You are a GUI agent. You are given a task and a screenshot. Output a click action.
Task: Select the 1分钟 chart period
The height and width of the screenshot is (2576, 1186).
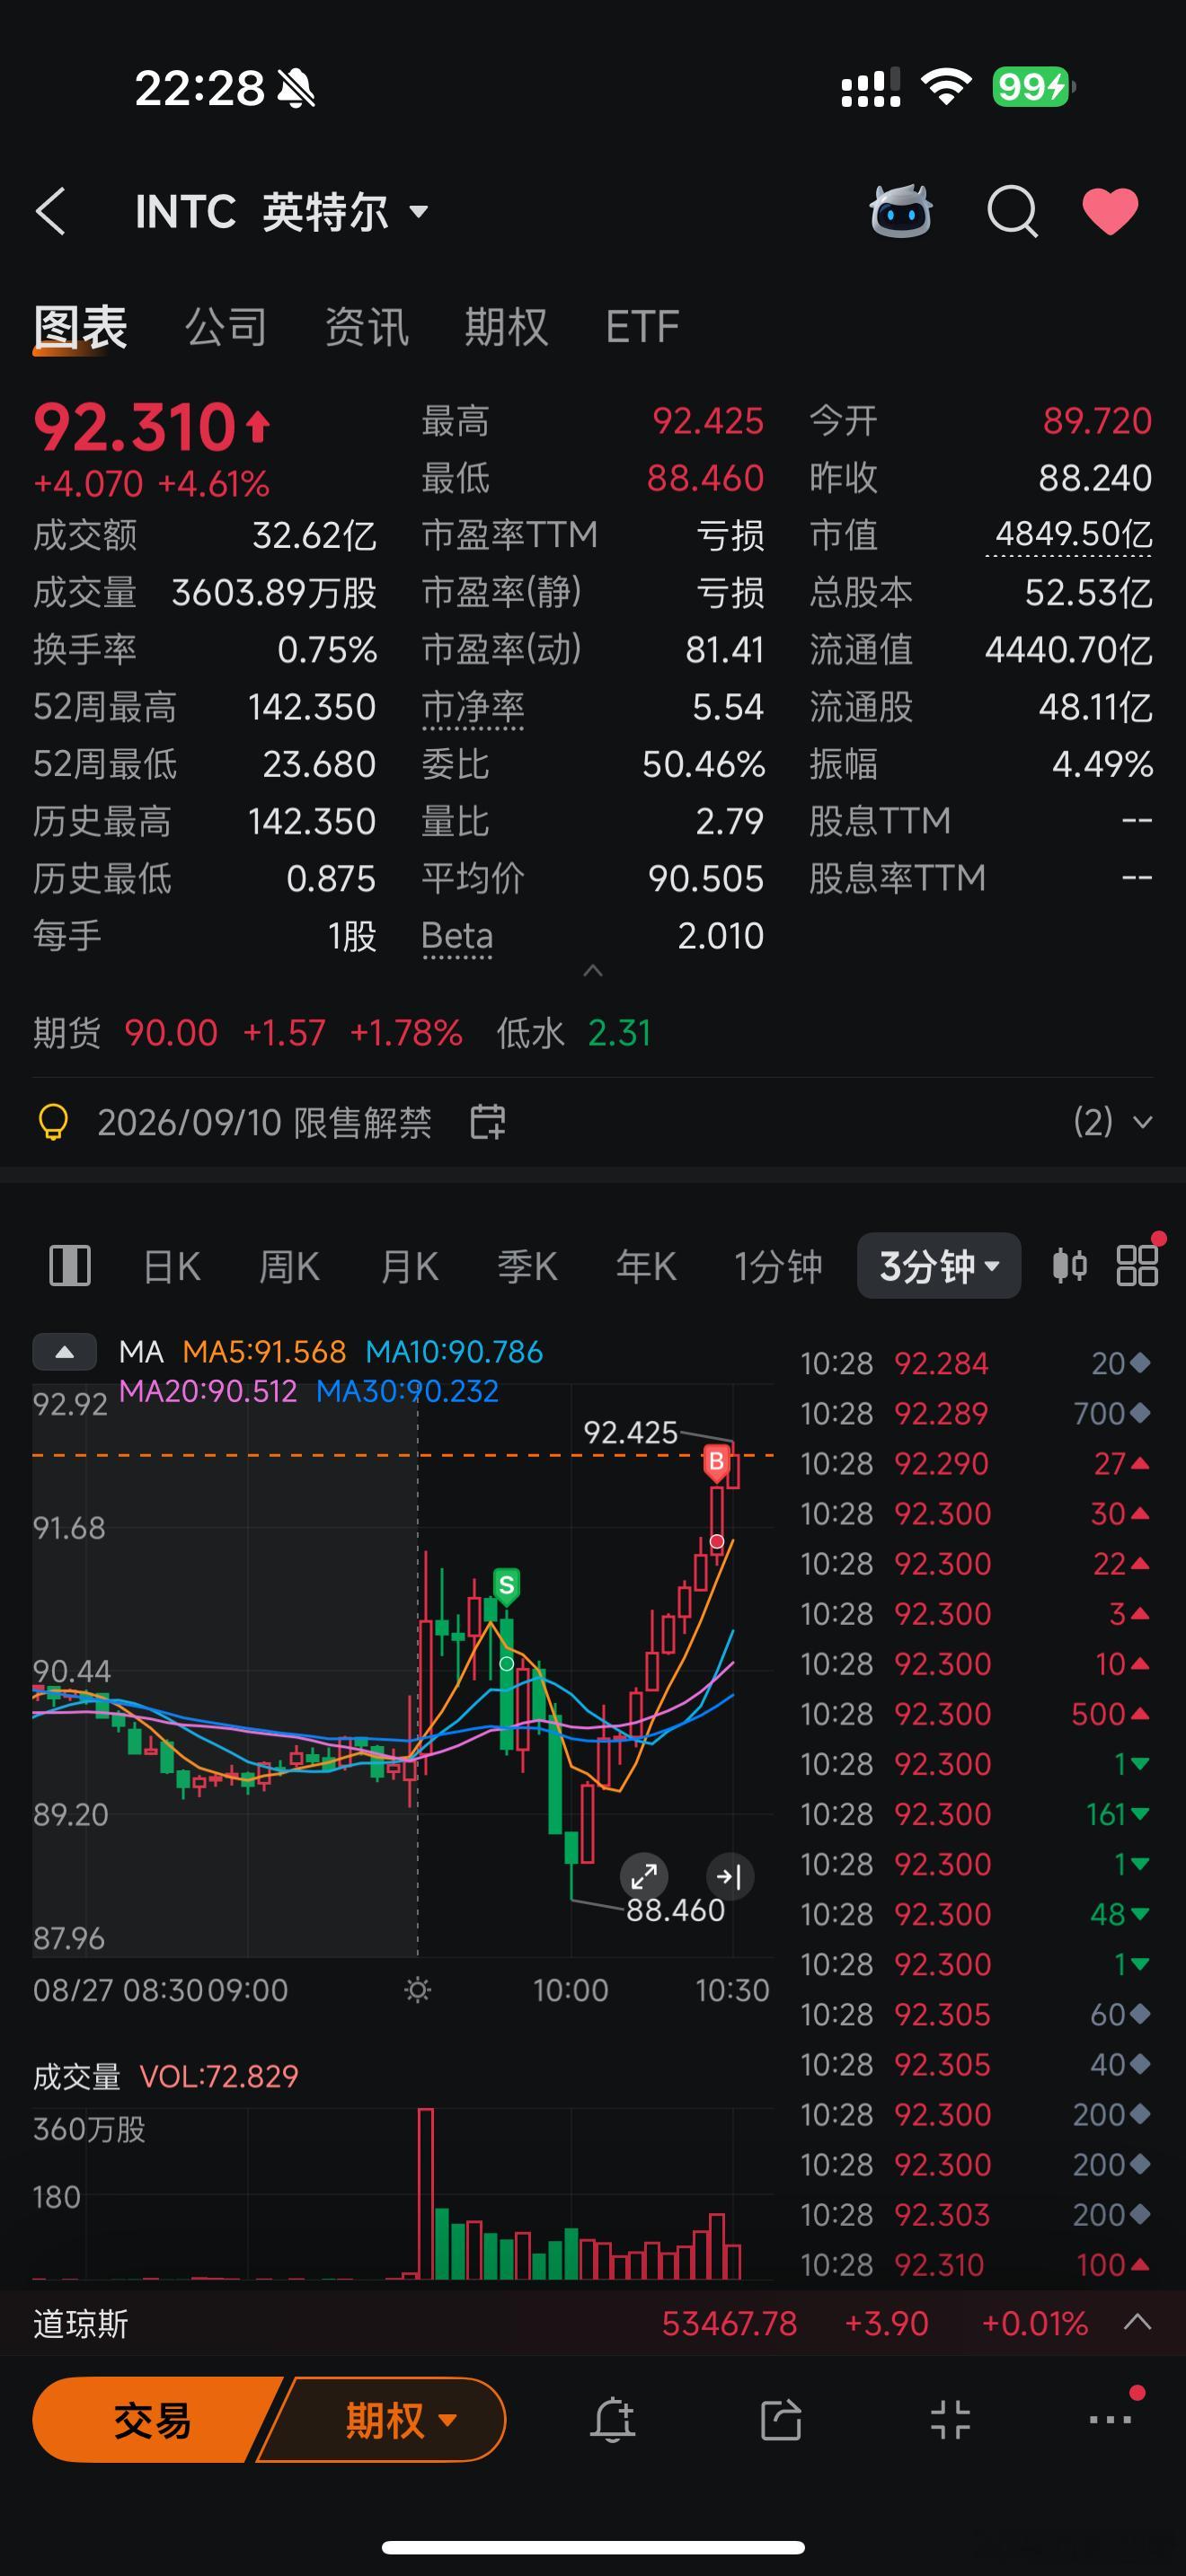tap(778, 1266)
